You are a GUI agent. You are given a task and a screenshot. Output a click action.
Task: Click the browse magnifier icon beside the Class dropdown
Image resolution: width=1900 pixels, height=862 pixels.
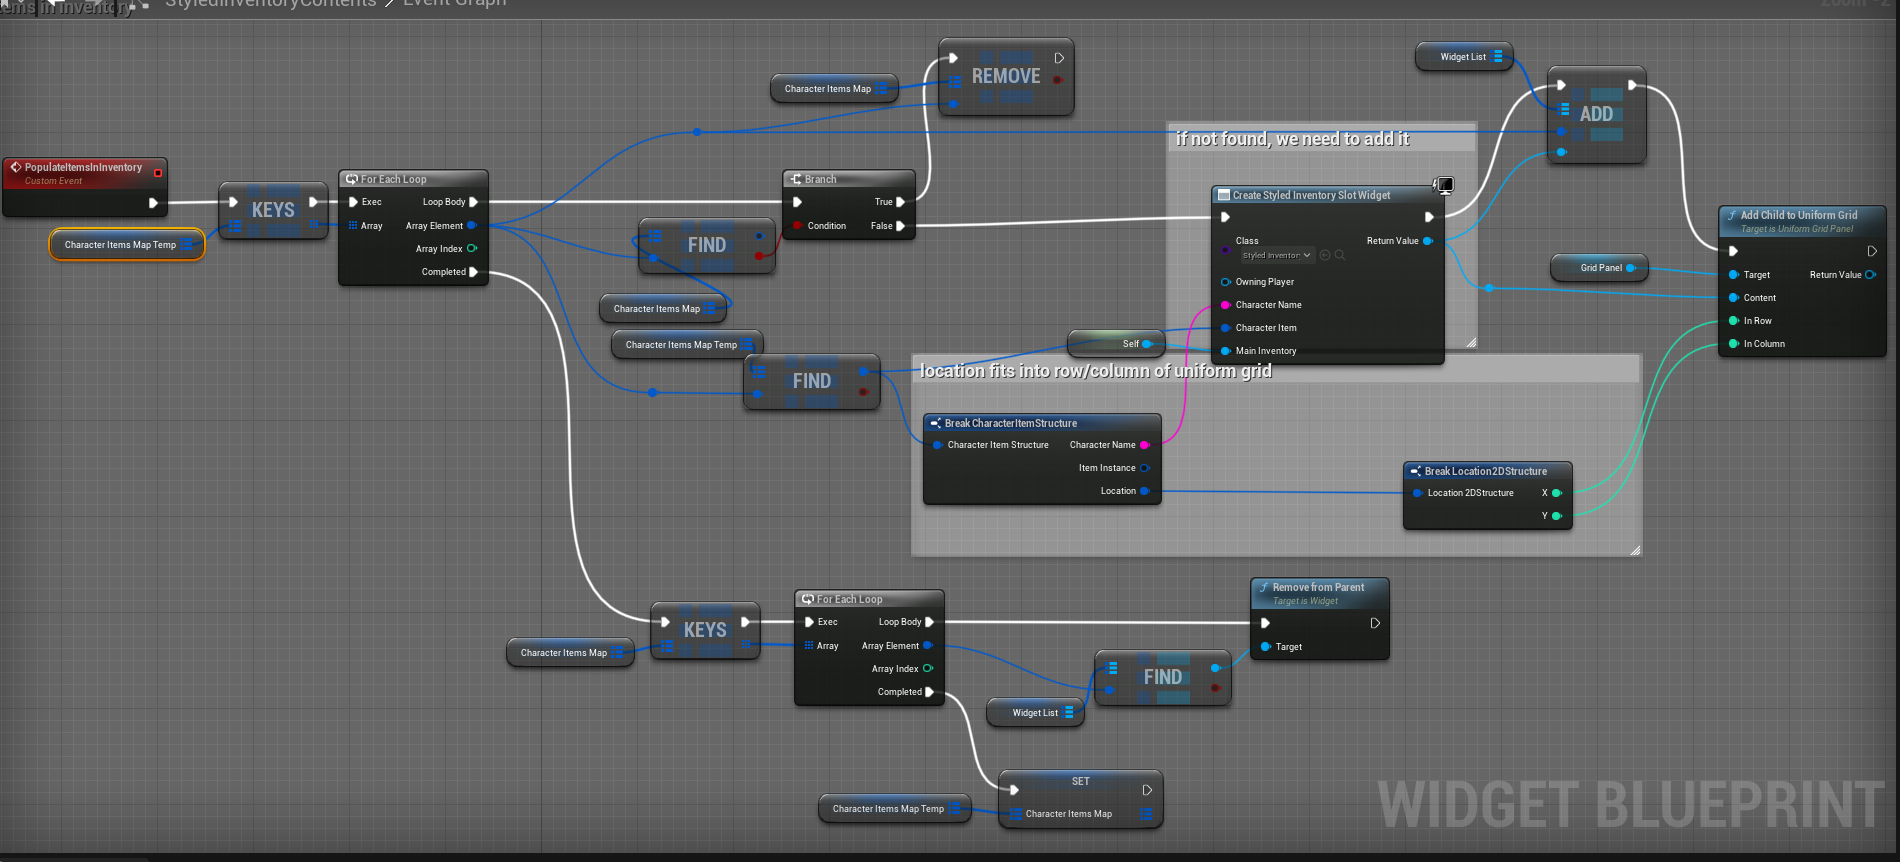pyautogui.click(x=1340, y=255)
